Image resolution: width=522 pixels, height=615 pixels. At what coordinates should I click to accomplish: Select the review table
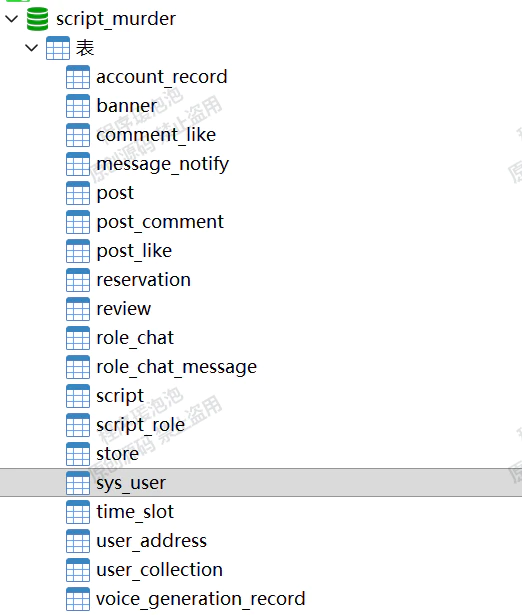[124, 309]
